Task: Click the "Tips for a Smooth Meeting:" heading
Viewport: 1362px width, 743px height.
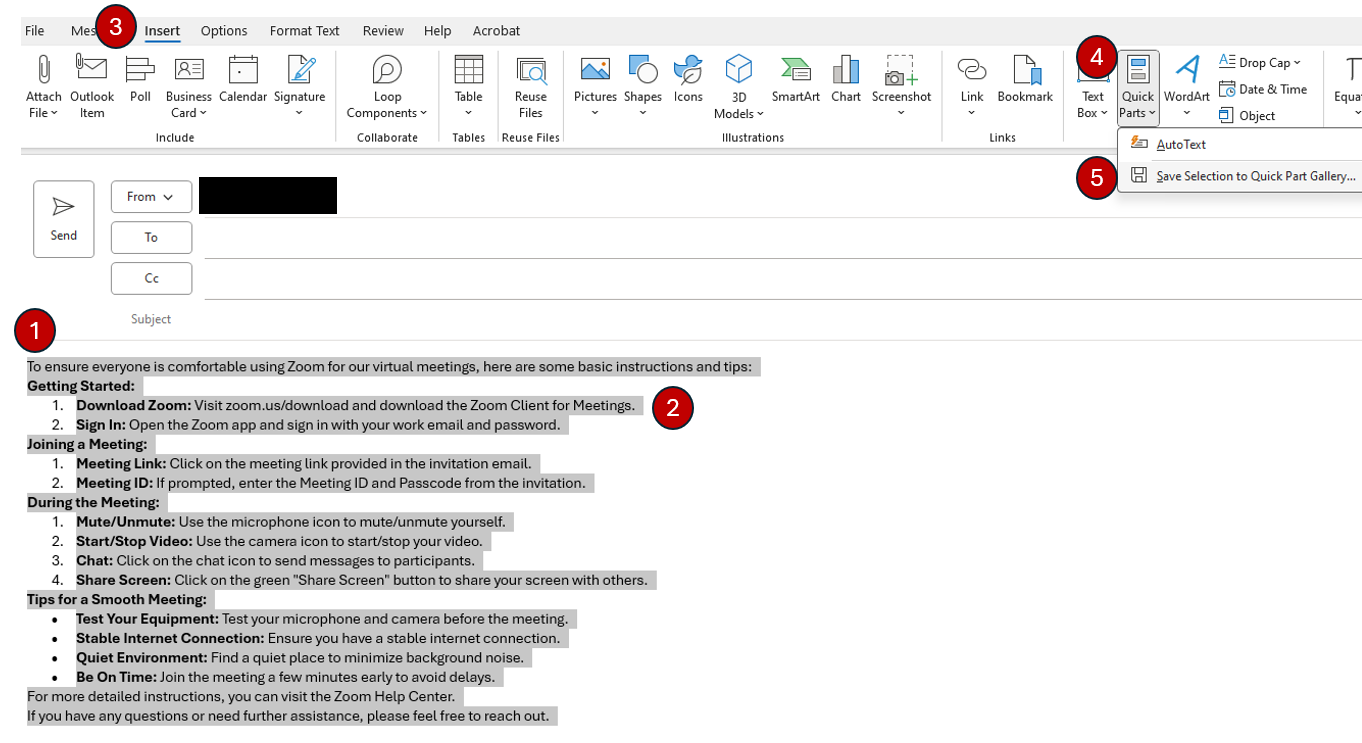Action: coord(117,599)
